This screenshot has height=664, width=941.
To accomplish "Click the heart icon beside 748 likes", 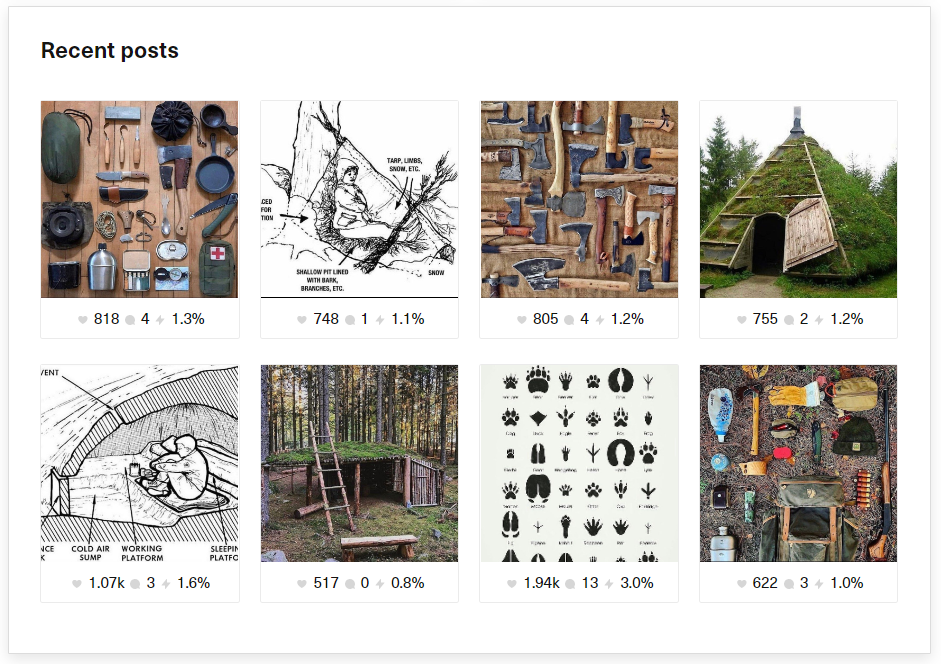I will (302, 320).
